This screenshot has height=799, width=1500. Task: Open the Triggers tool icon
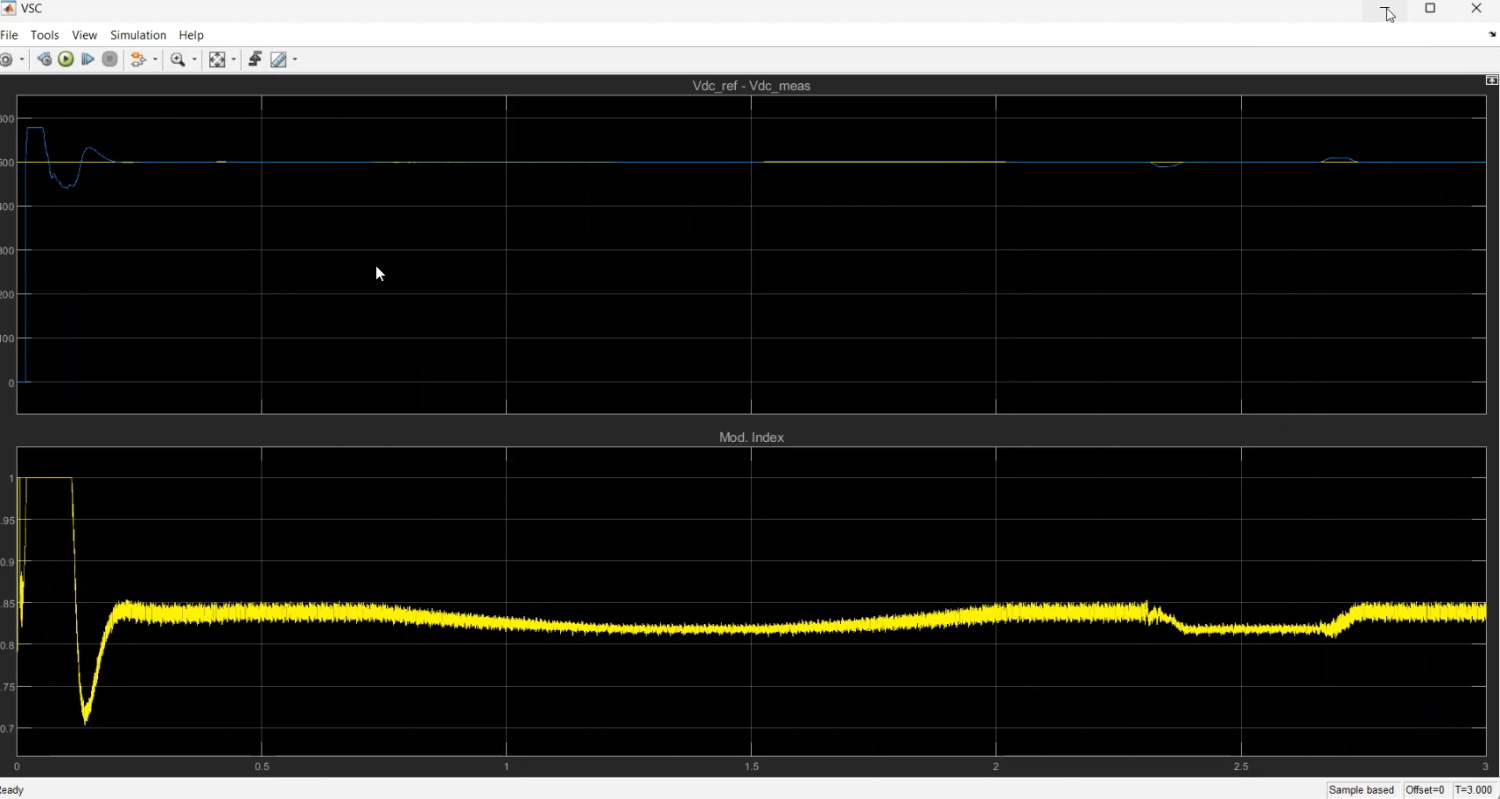[x=255, y=60]
